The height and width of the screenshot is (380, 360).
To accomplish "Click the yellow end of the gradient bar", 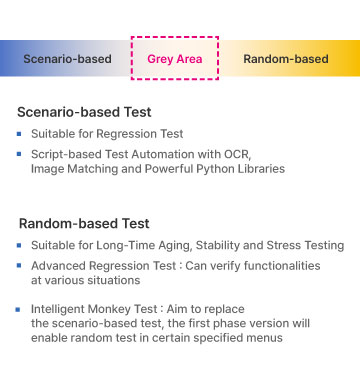I will pyautogui.click(x=350, y=59).
